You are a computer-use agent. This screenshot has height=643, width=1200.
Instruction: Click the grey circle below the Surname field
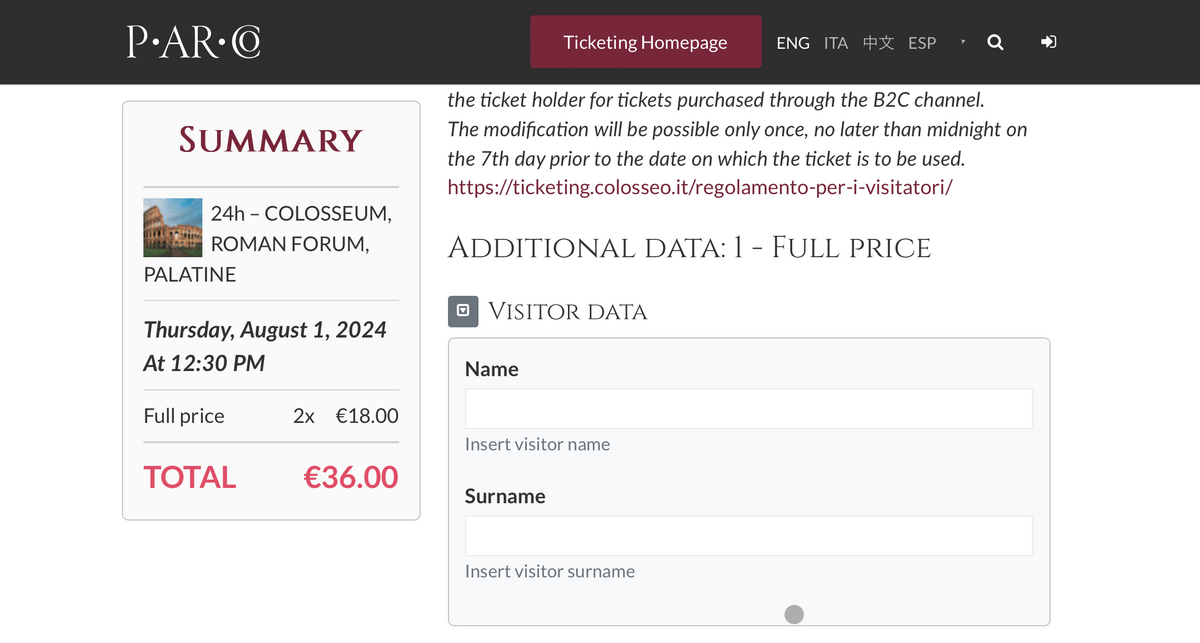[794, 614]
